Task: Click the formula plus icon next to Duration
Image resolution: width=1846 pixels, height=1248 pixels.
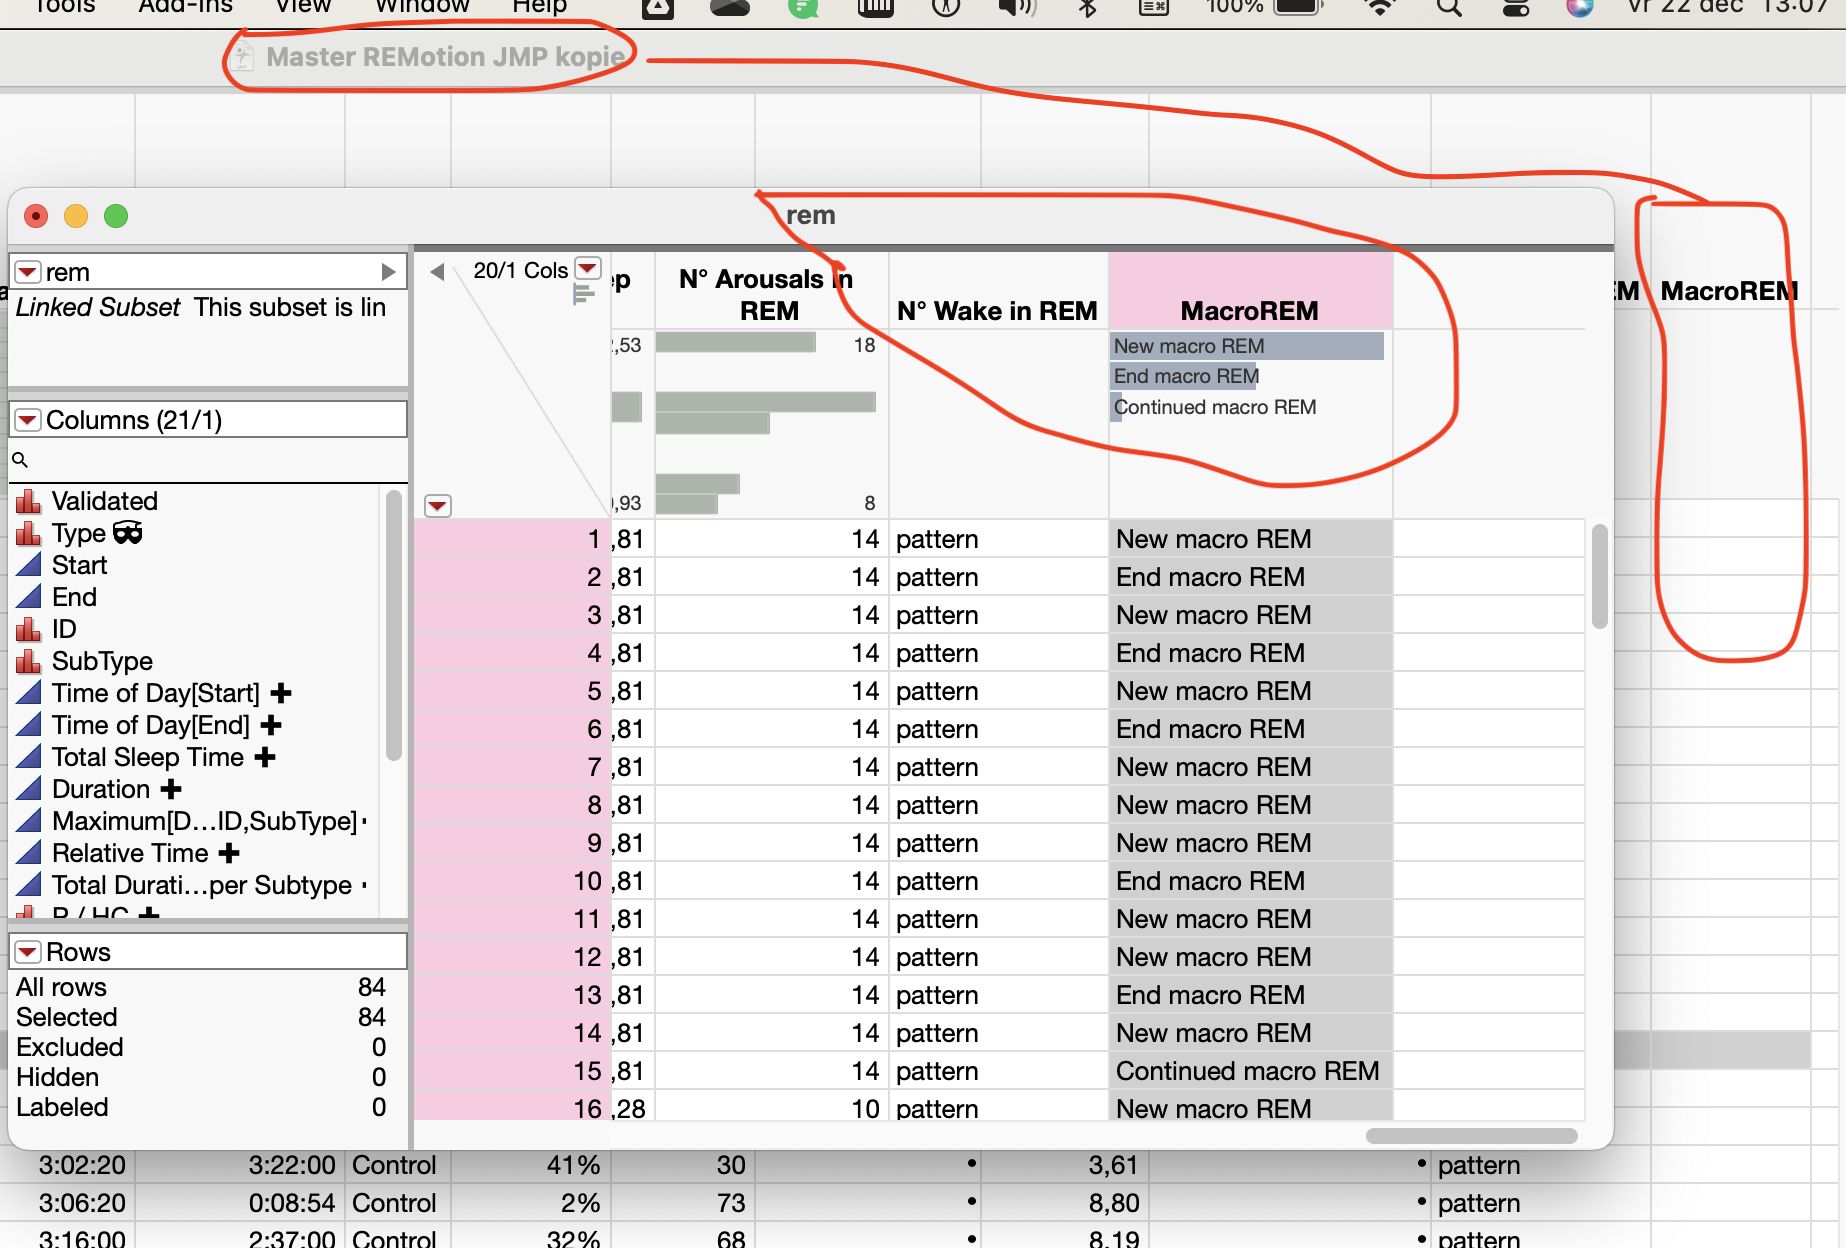Action: pos(170,789)
